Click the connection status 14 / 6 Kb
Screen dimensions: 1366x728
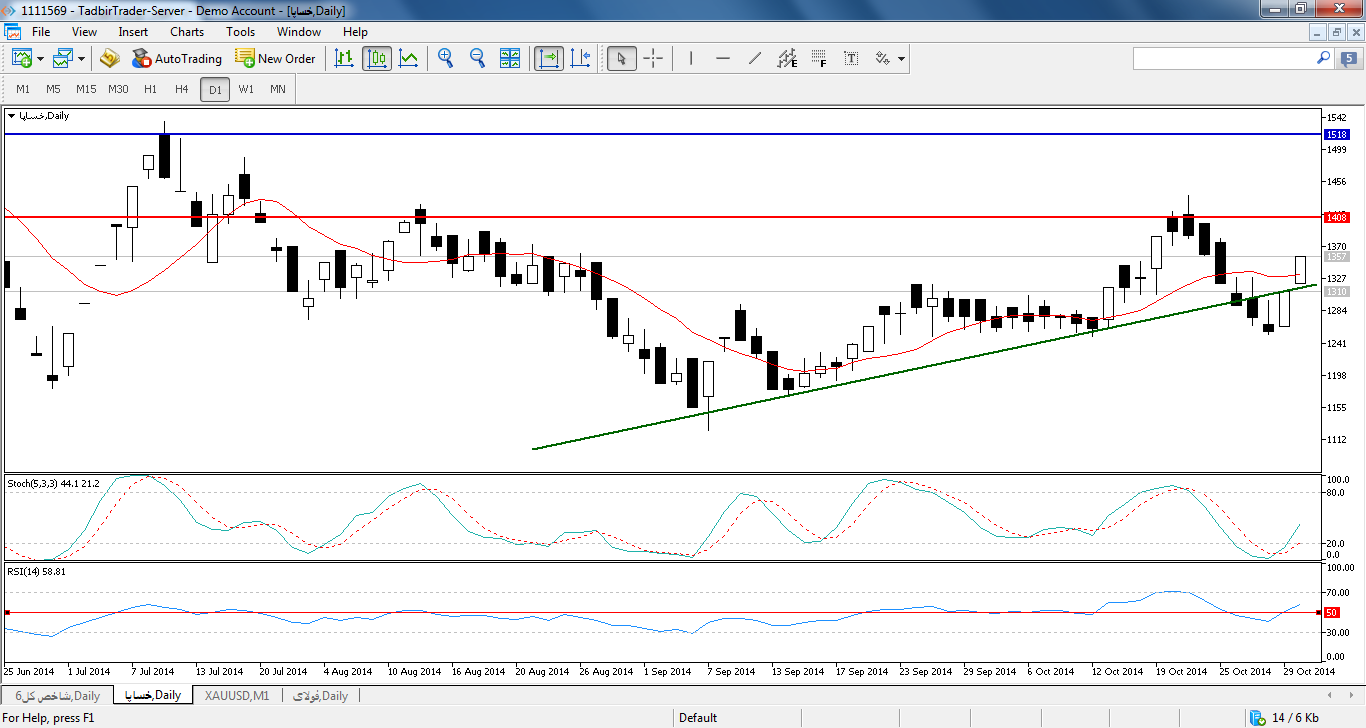(1285, 718)
